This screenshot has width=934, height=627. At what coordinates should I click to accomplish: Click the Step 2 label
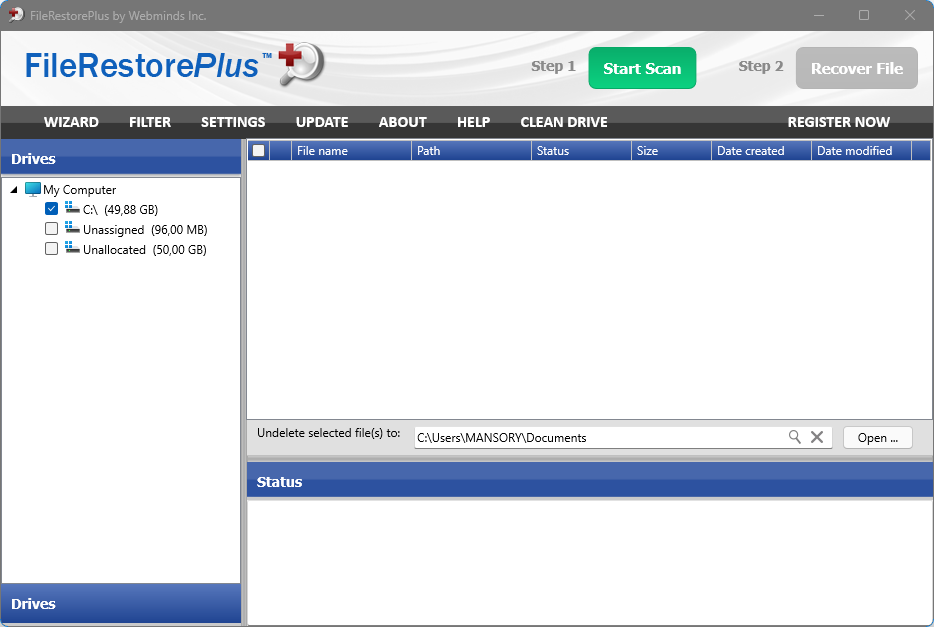pyautogui.click(x=761, y=66)
